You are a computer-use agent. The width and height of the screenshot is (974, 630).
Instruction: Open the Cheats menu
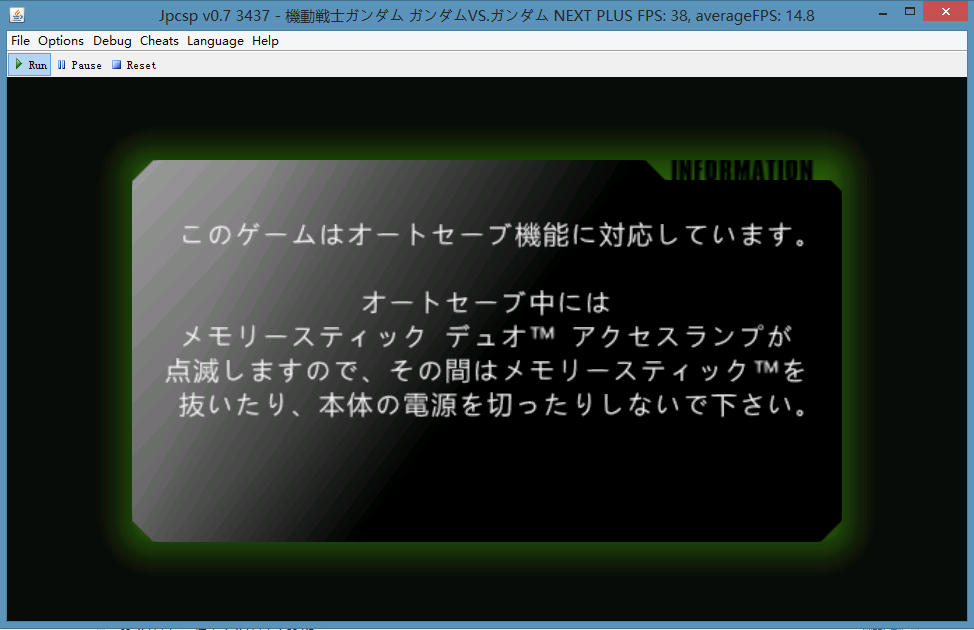tap(159, 41)
